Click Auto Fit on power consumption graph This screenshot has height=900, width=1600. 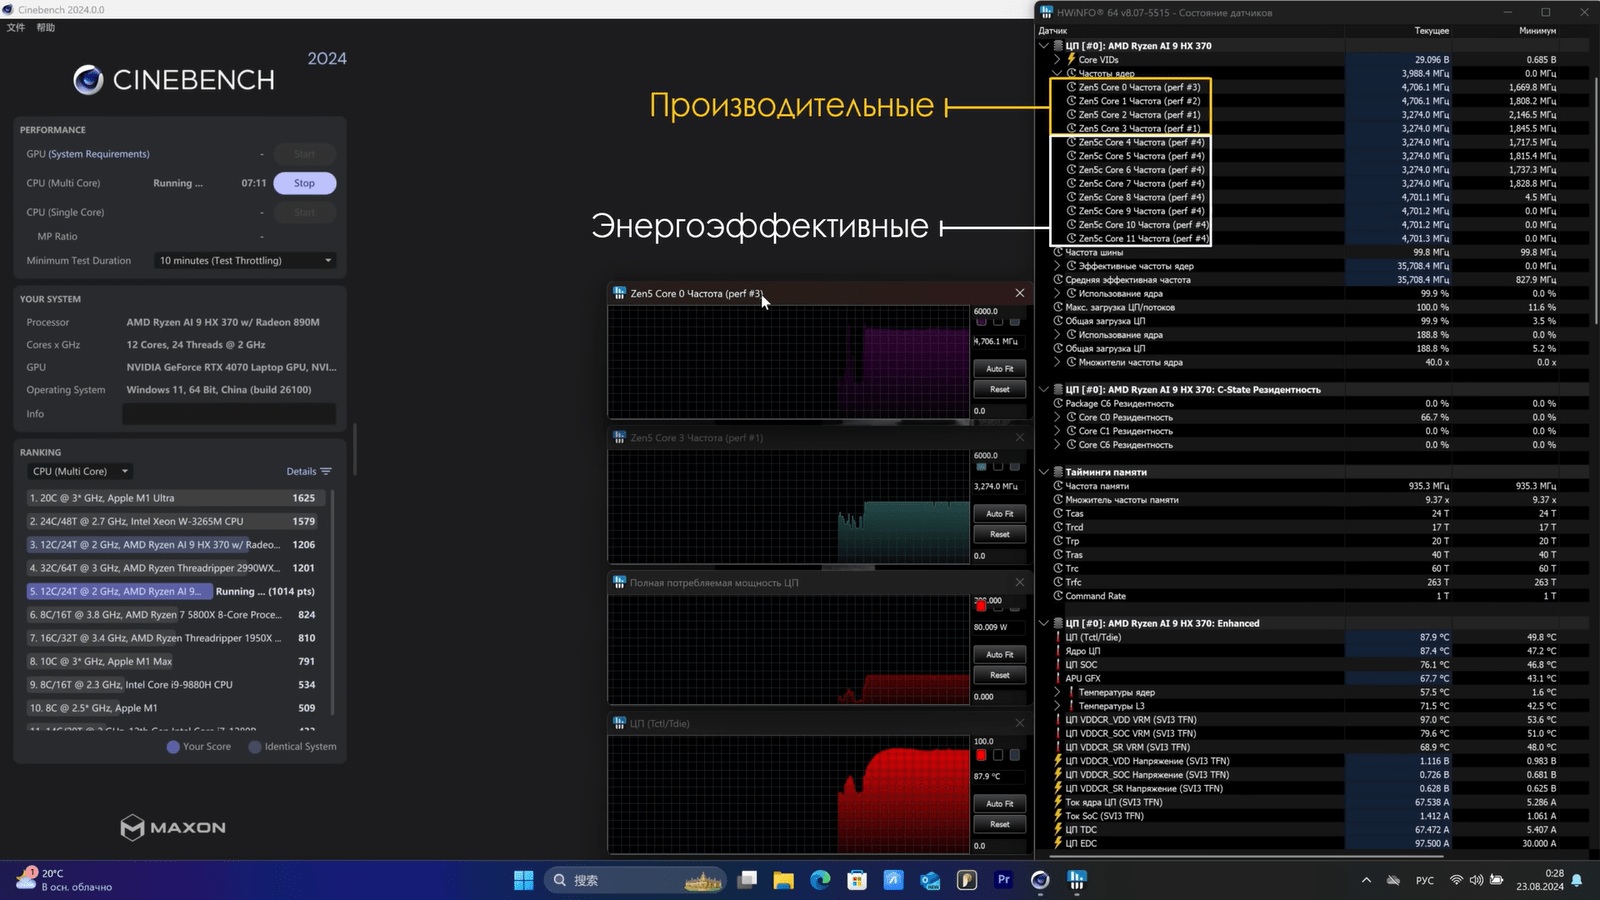tap(1000, 654)
